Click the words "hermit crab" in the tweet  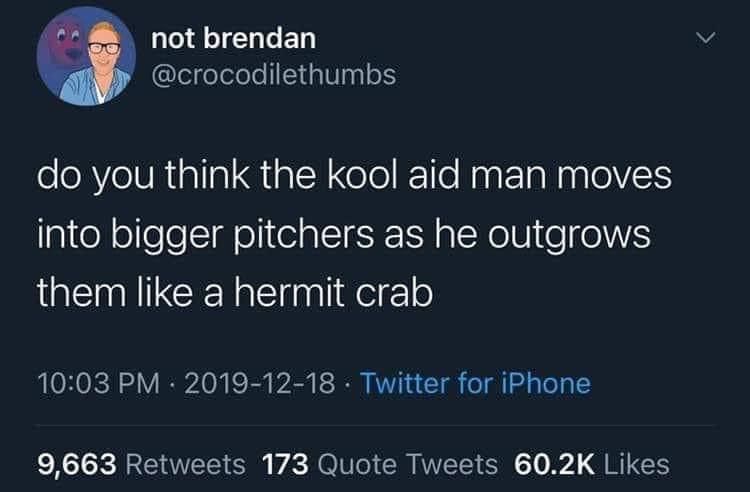click(333, 293)
